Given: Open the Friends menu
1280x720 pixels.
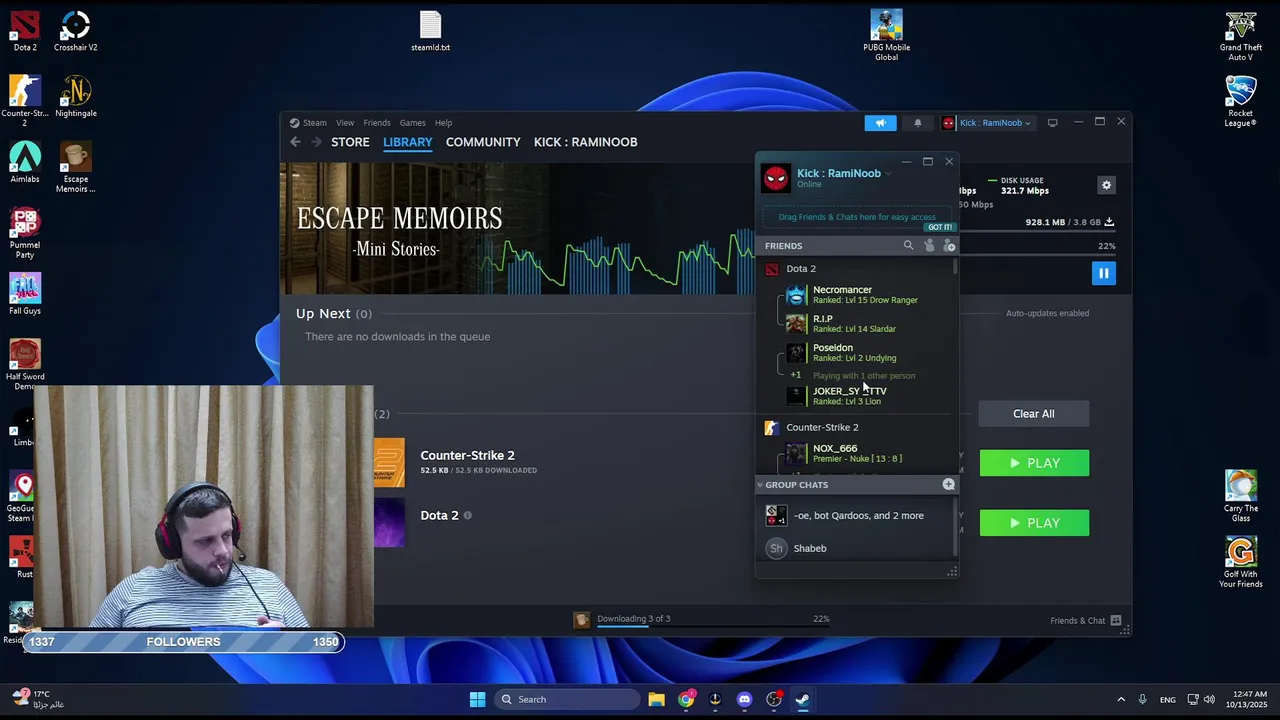Looking at the screenshot, I should point(377,123).
